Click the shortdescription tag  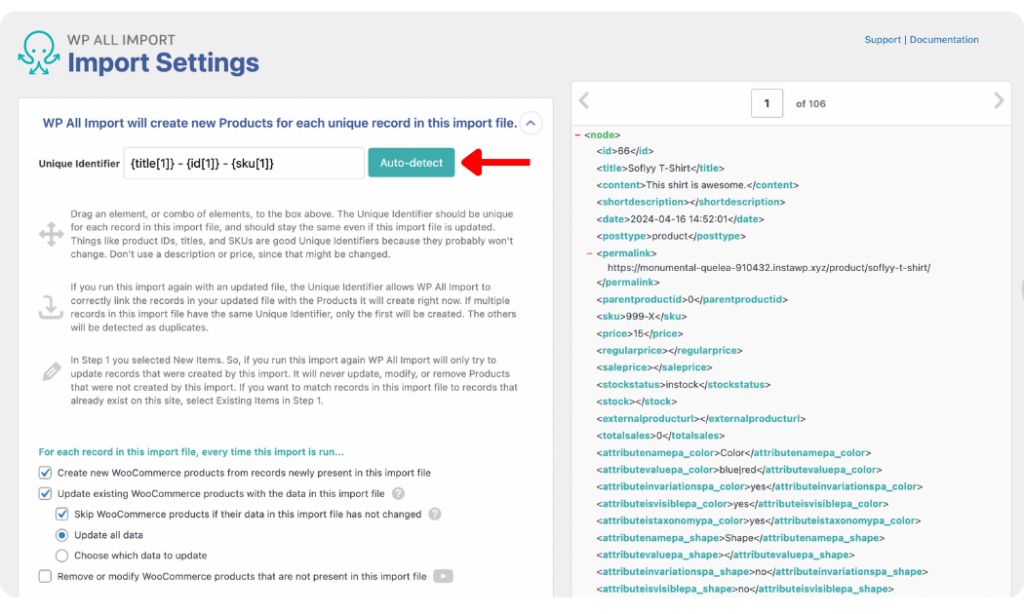(x=690, y=202)
